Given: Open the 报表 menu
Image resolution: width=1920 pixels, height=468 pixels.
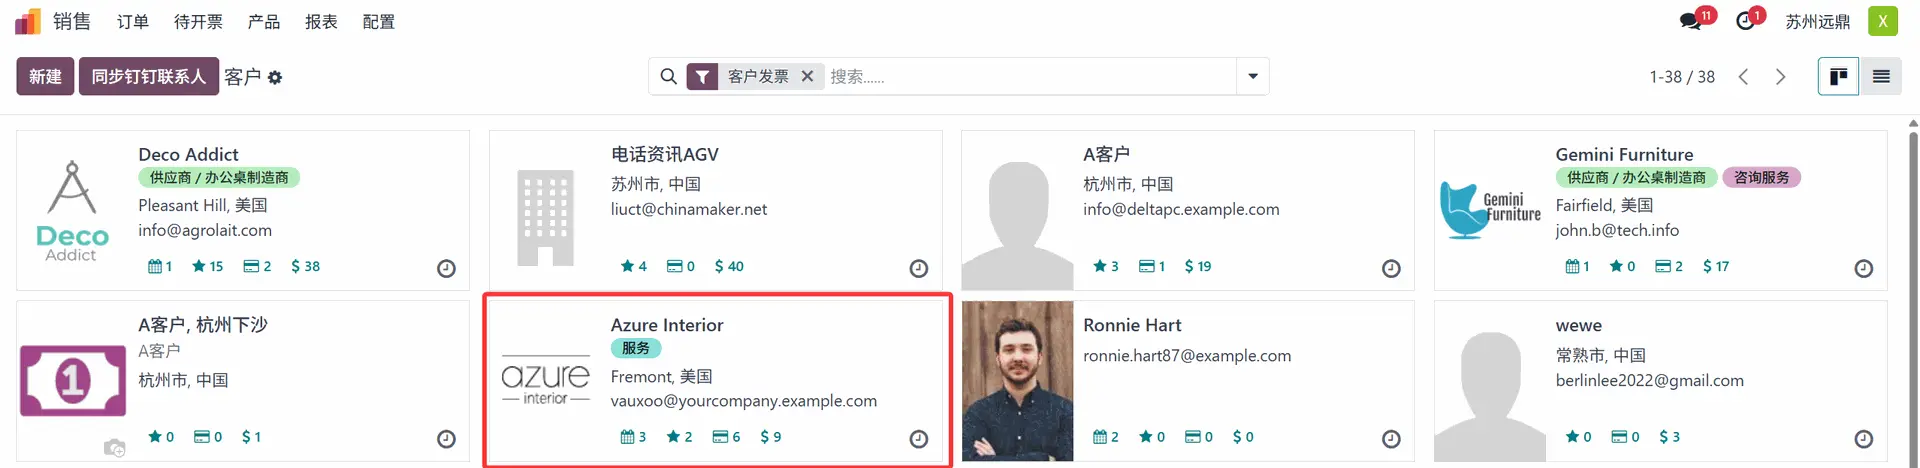Looking at the screenshot, I should [321, 21].
